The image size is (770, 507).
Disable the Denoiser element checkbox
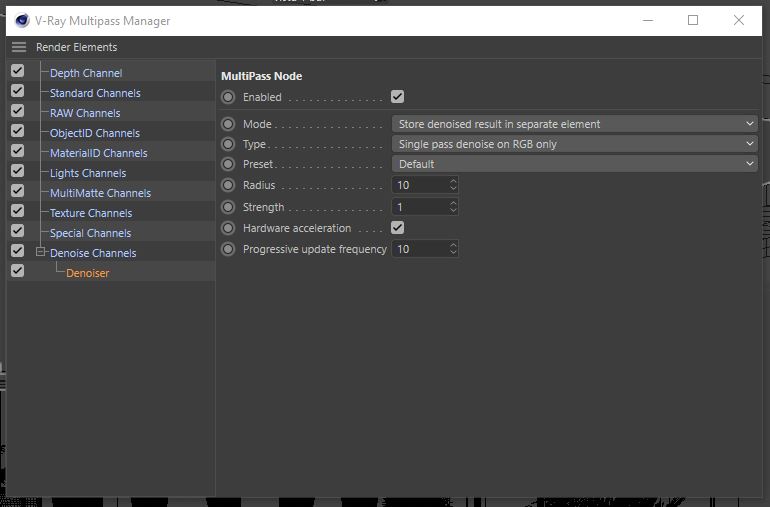pyautogui.click(x=18, y=271)
